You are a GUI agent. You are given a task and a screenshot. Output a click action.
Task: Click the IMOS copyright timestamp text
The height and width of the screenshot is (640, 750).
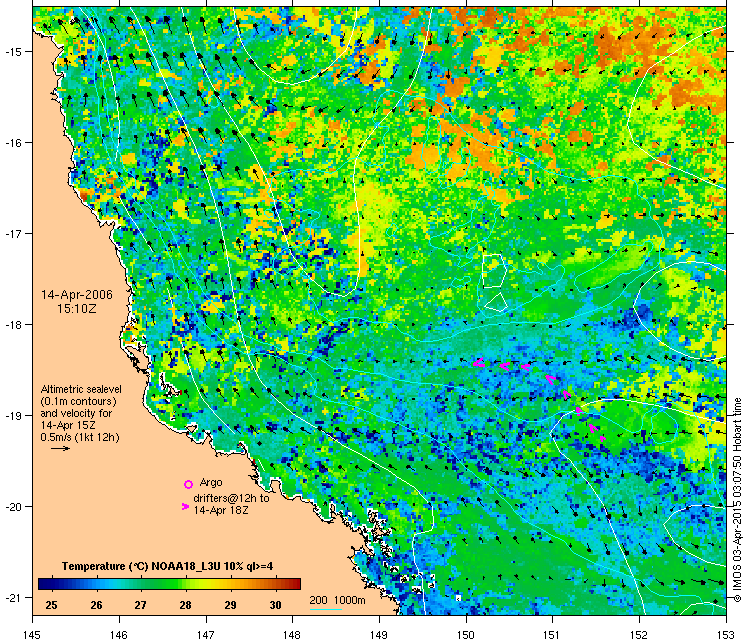737,500
